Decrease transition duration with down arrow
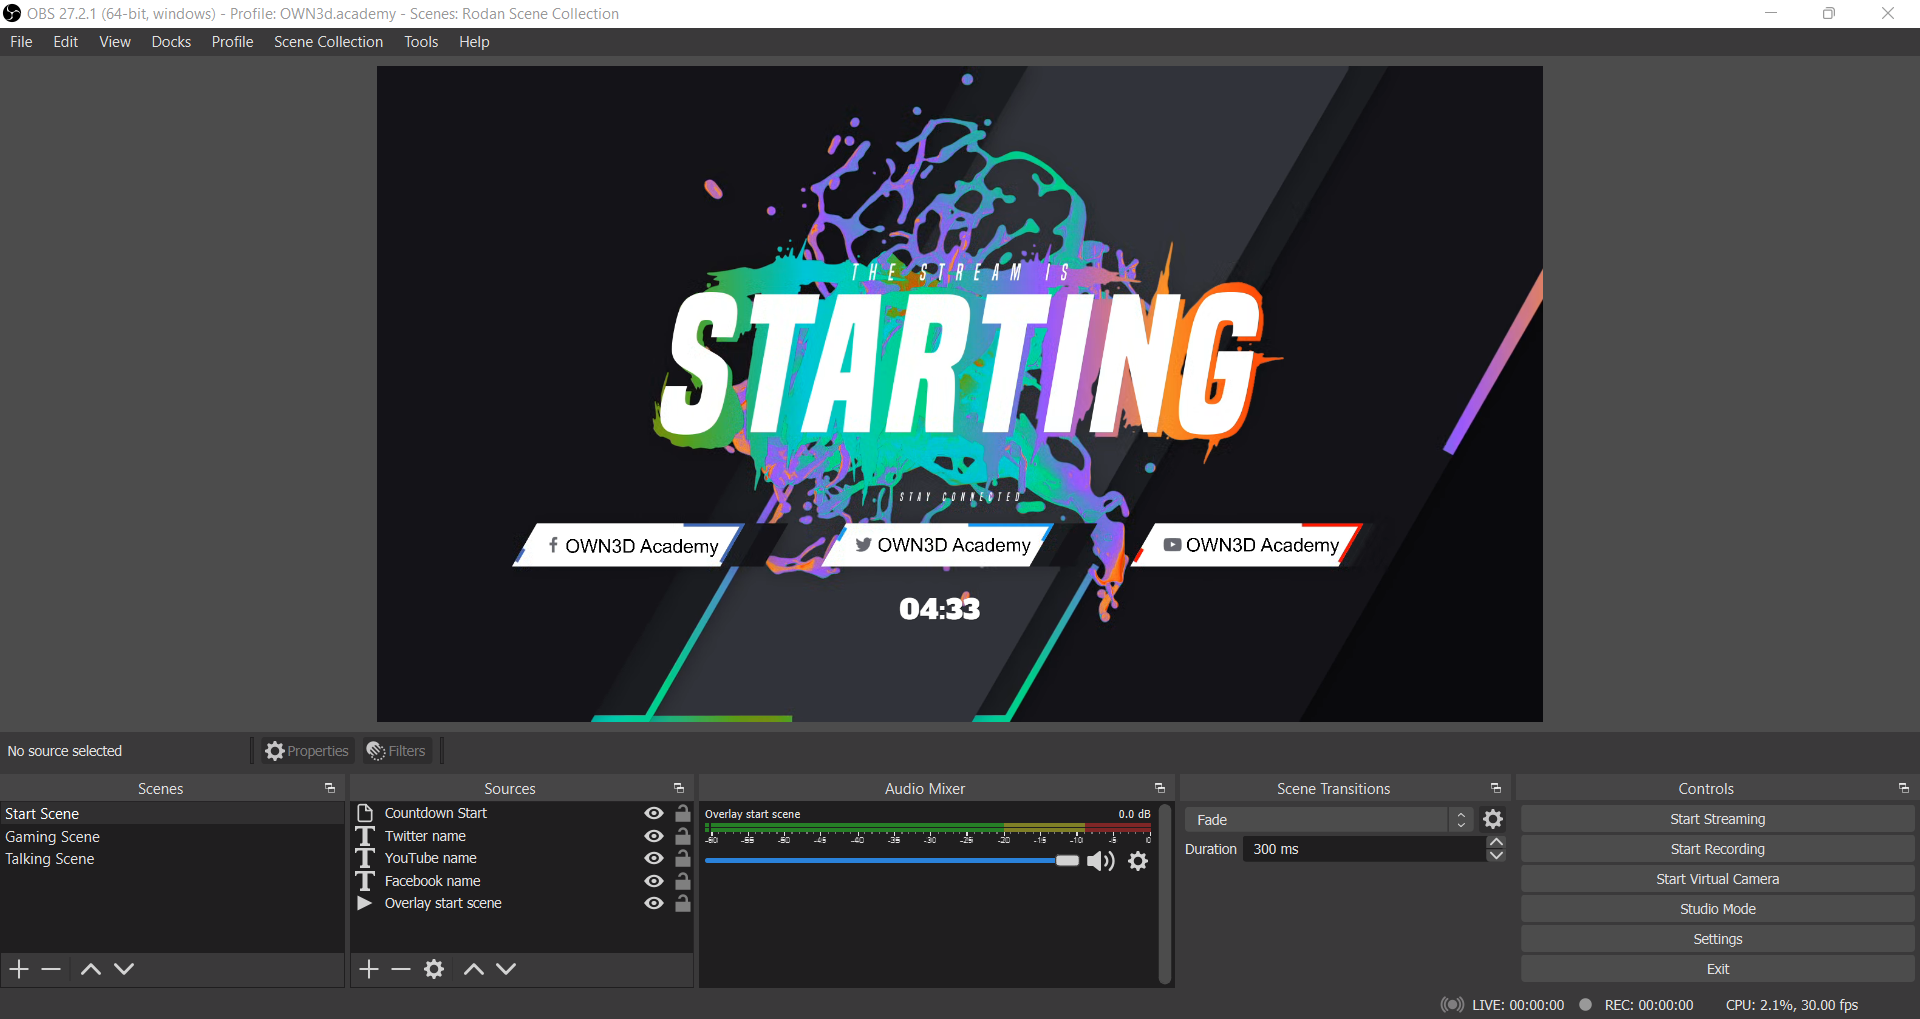The height and width of the screenshot is (1019, 1920). tap(1496, 856)
